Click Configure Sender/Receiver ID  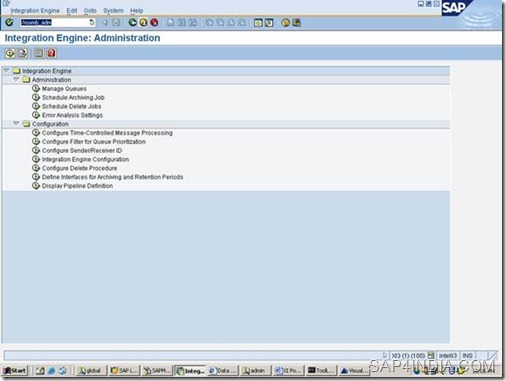click(x=82, y=150)
